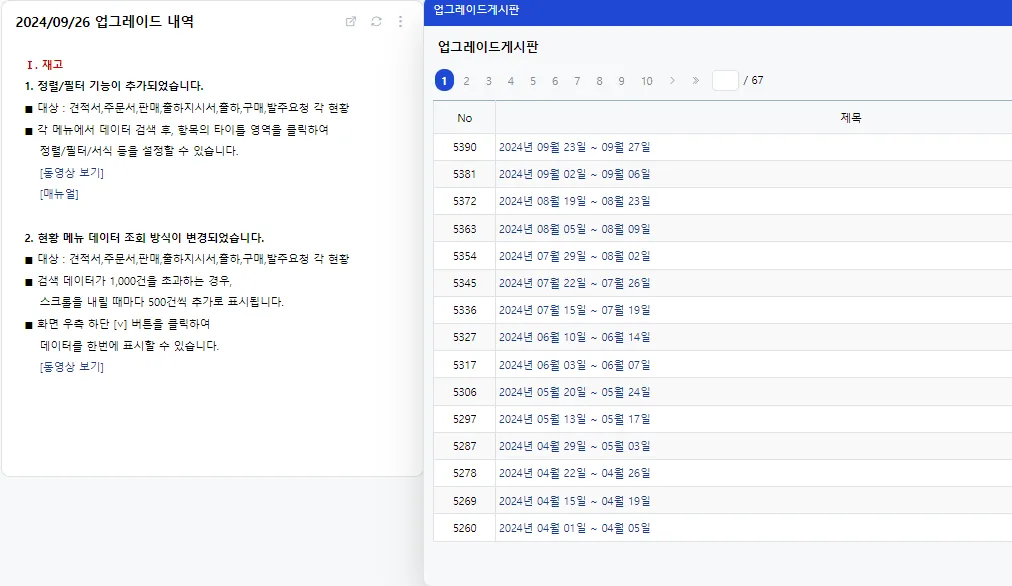
Task: Select page 1 in pagination
Action: tap(444, 81)
